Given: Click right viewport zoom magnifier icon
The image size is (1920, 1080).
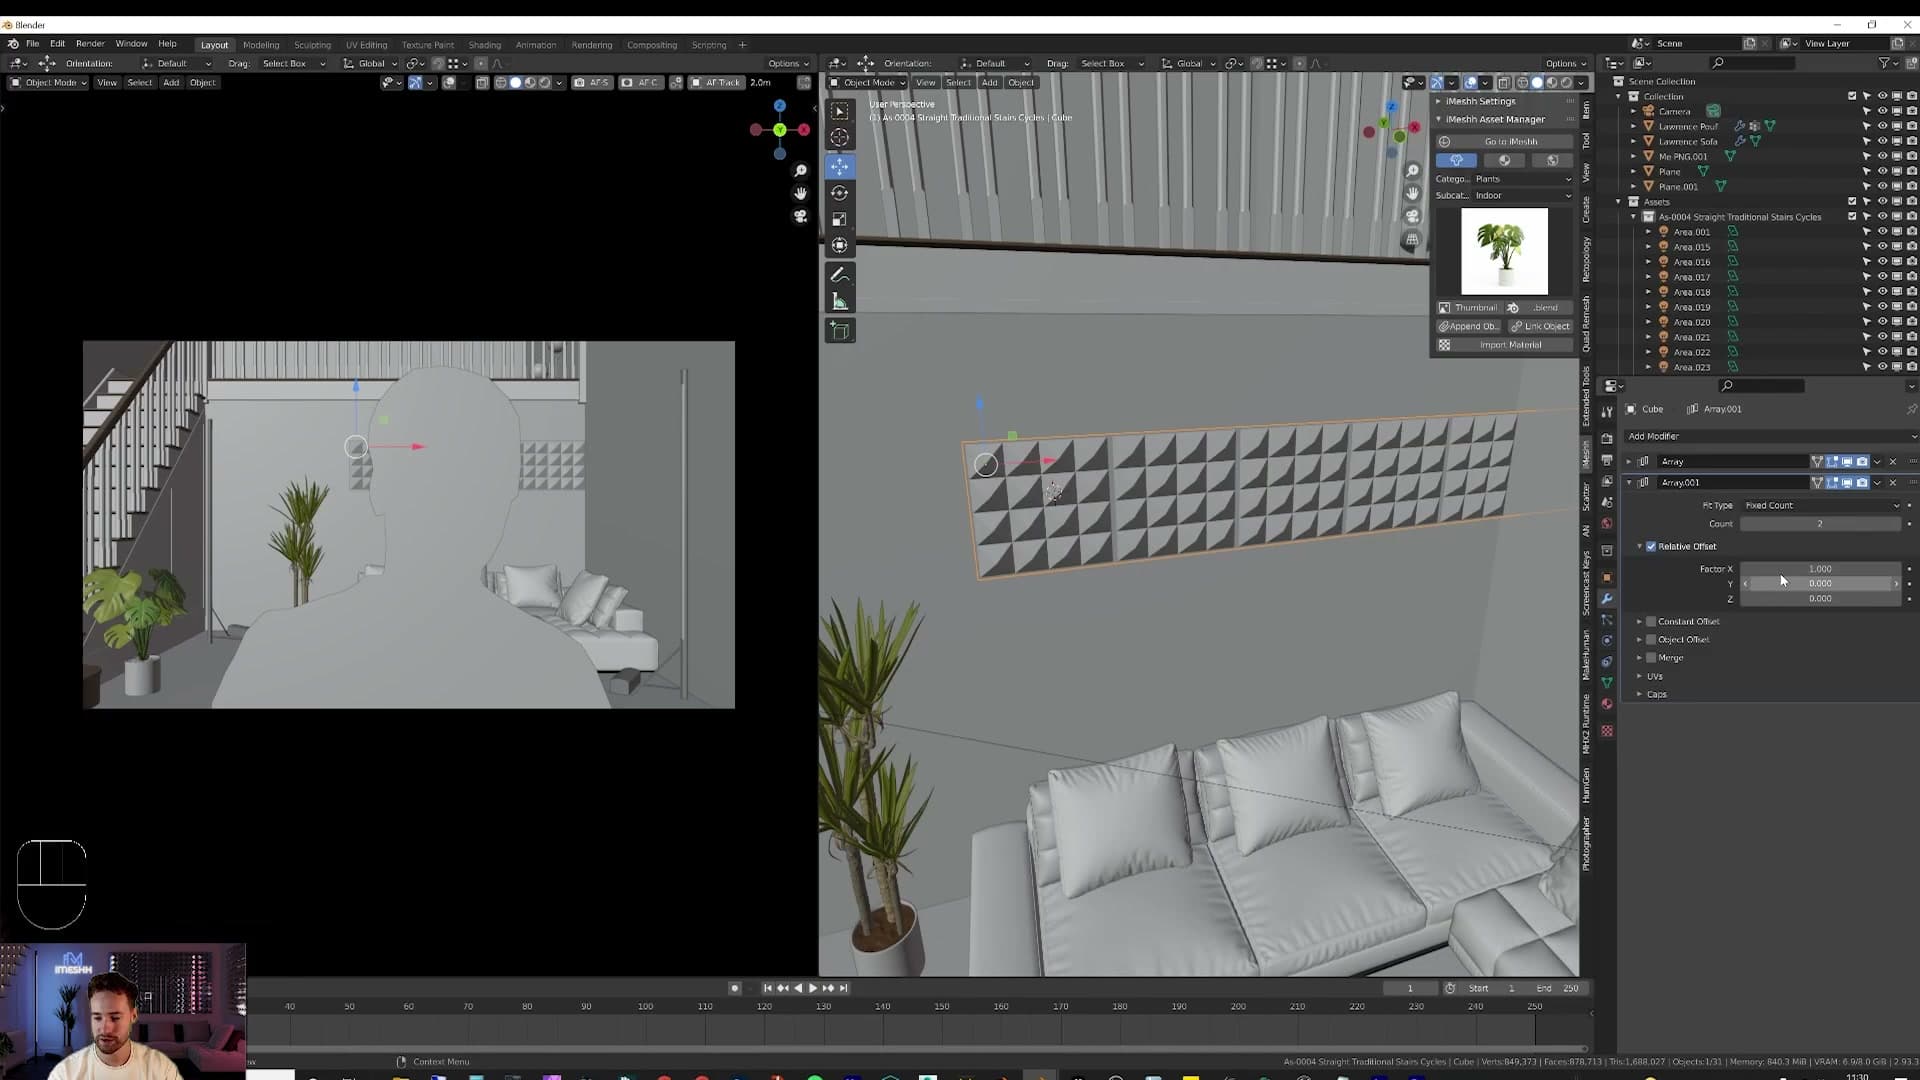Looking at the screenshot, I should tap(1412, 171).
